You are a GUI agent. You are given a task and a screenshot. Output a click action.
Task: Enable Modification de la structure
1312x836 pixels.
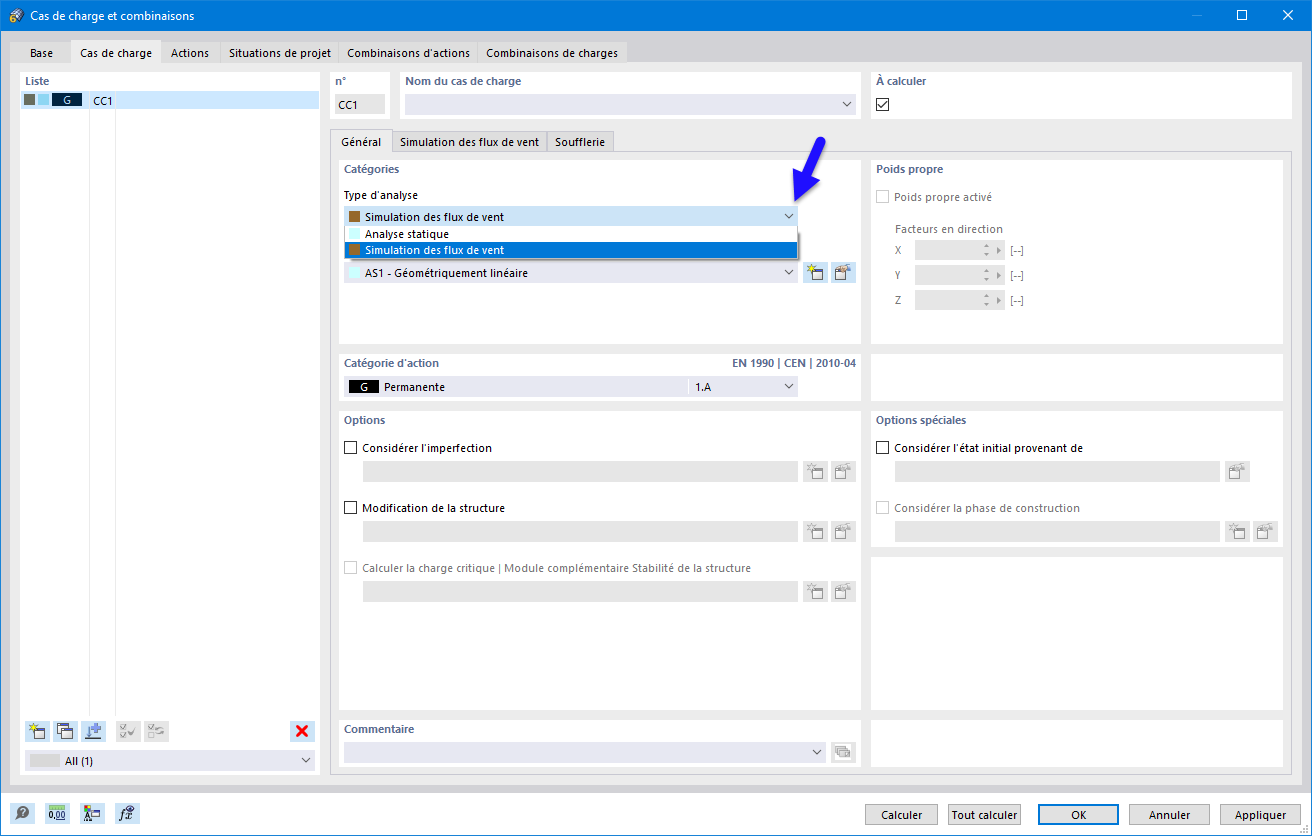coord(350,508)
